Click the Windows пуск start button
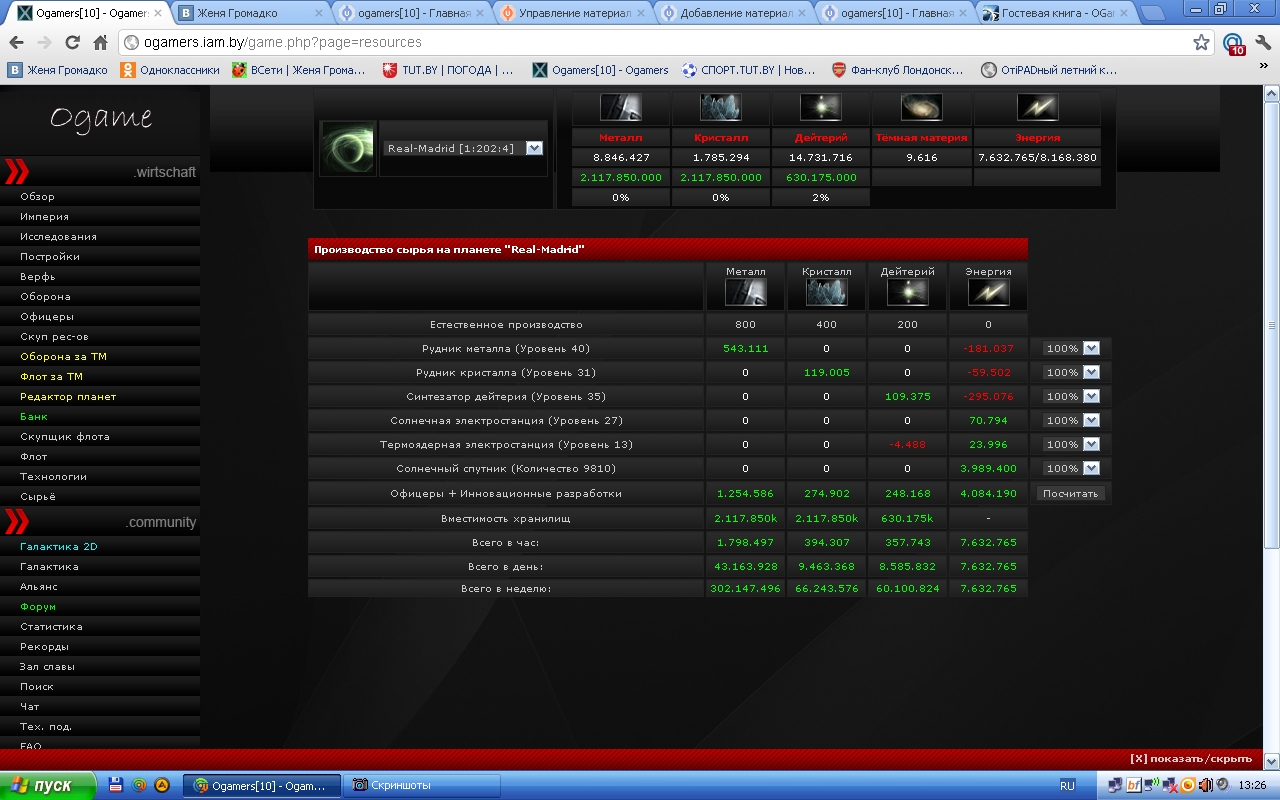Screen dimensions: 1280x800 (48, 785)
